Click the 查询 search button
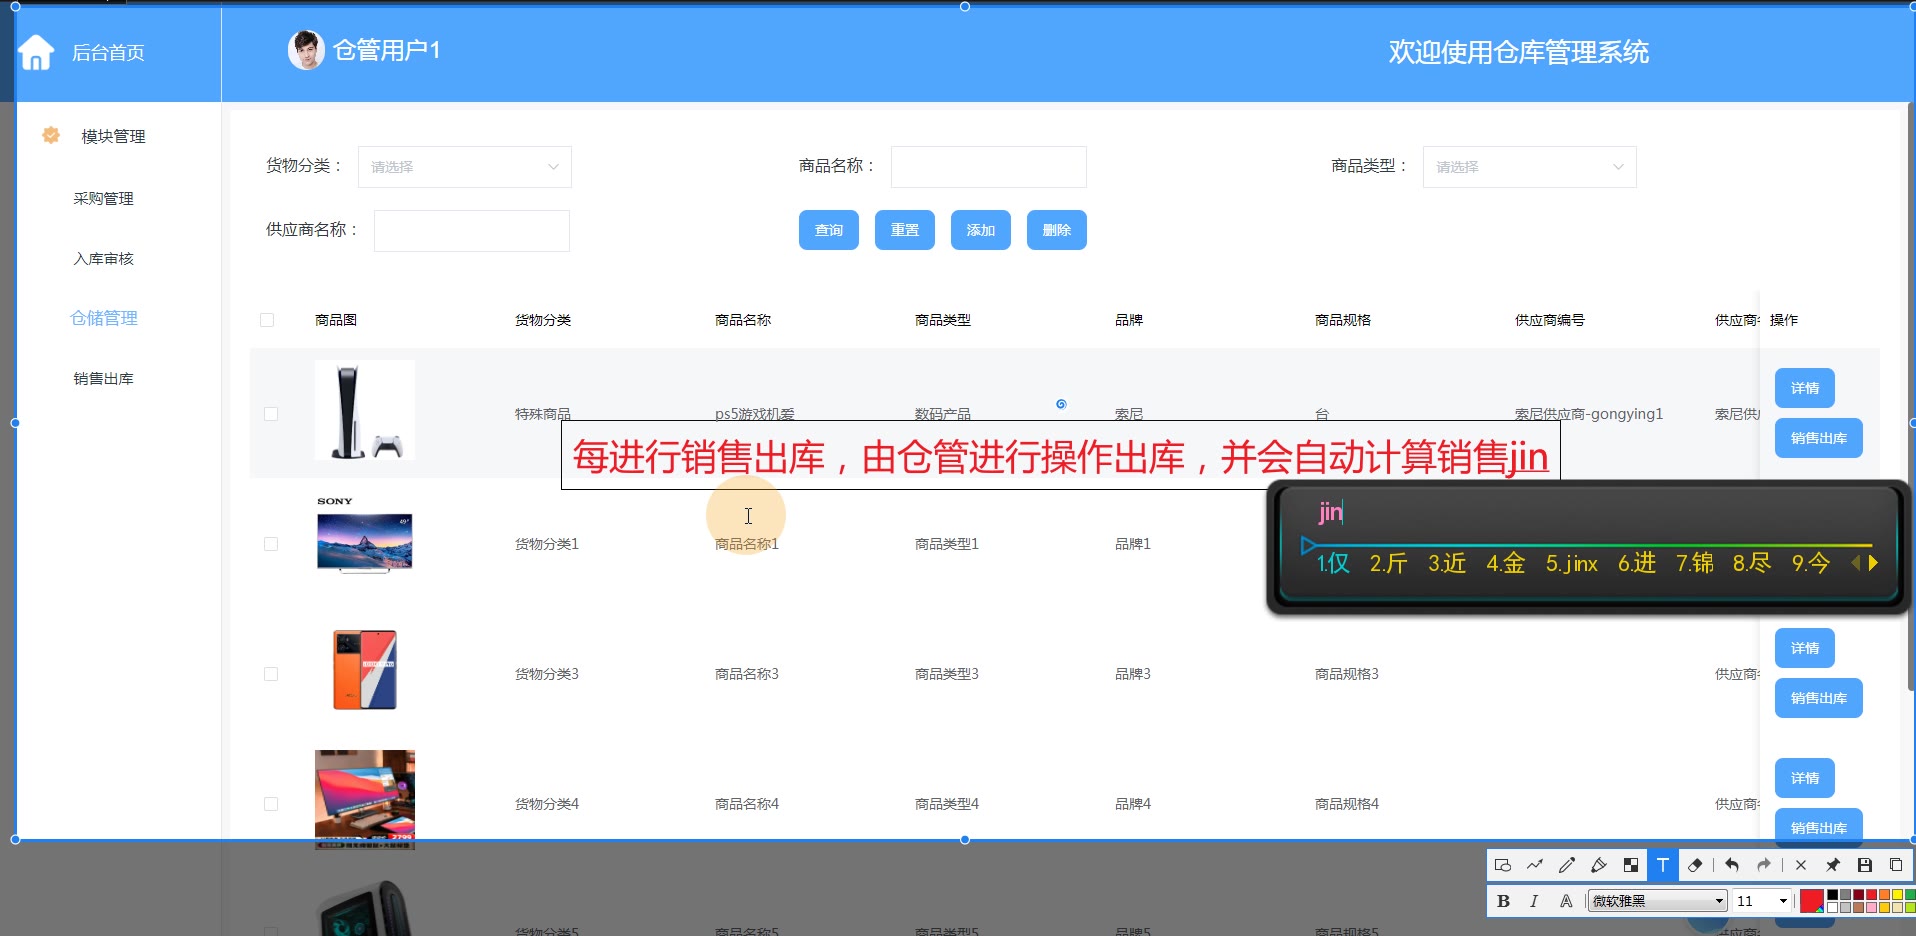 829,230
